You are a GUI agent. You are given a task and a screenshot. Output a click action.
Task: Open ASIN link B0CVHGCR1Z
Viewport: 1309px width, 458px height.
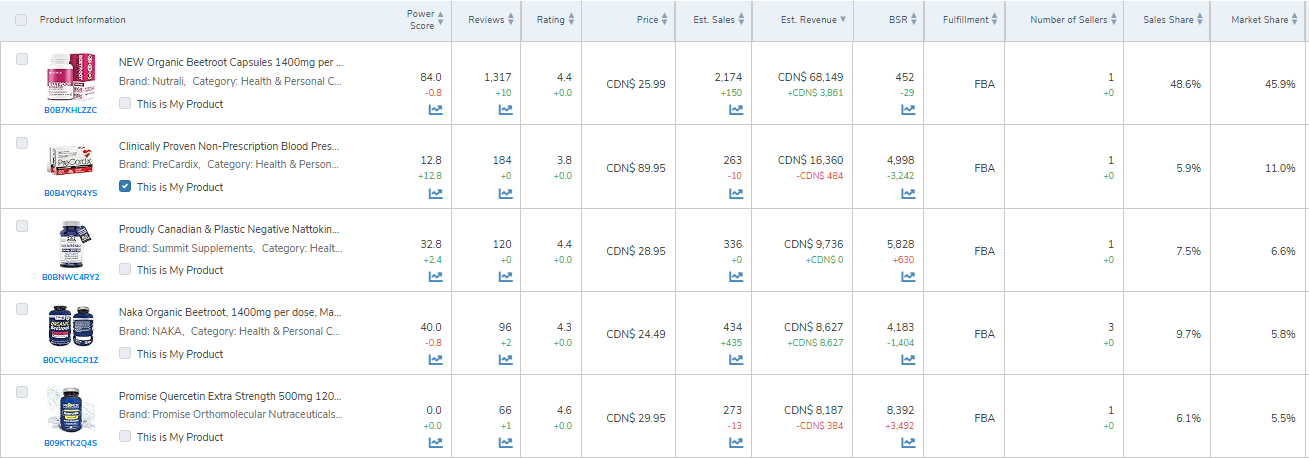pos(71,359)
